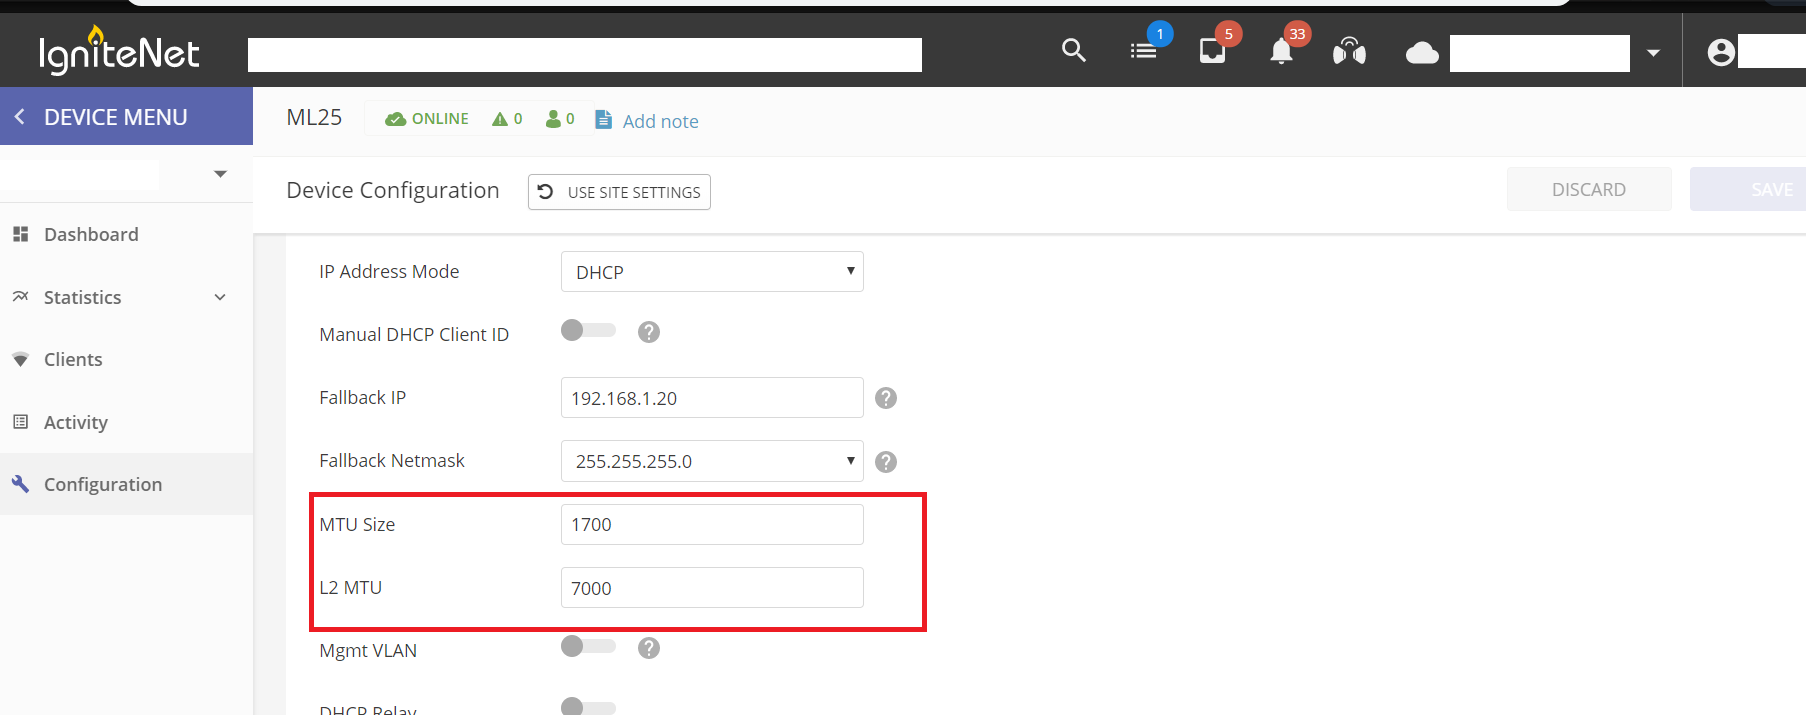Image resolution: width=1806 pixels, height=715 pixels.
Task: Click the DISCARD button
Action: [x=1589, y=189]
